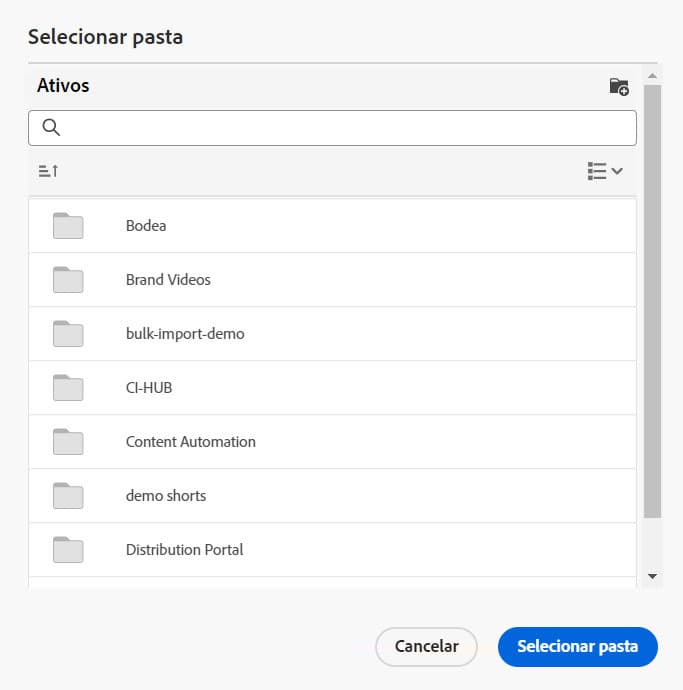Confirm with the Selecionar pasta button
Screen dimensions: 683x690
[577, 647]
